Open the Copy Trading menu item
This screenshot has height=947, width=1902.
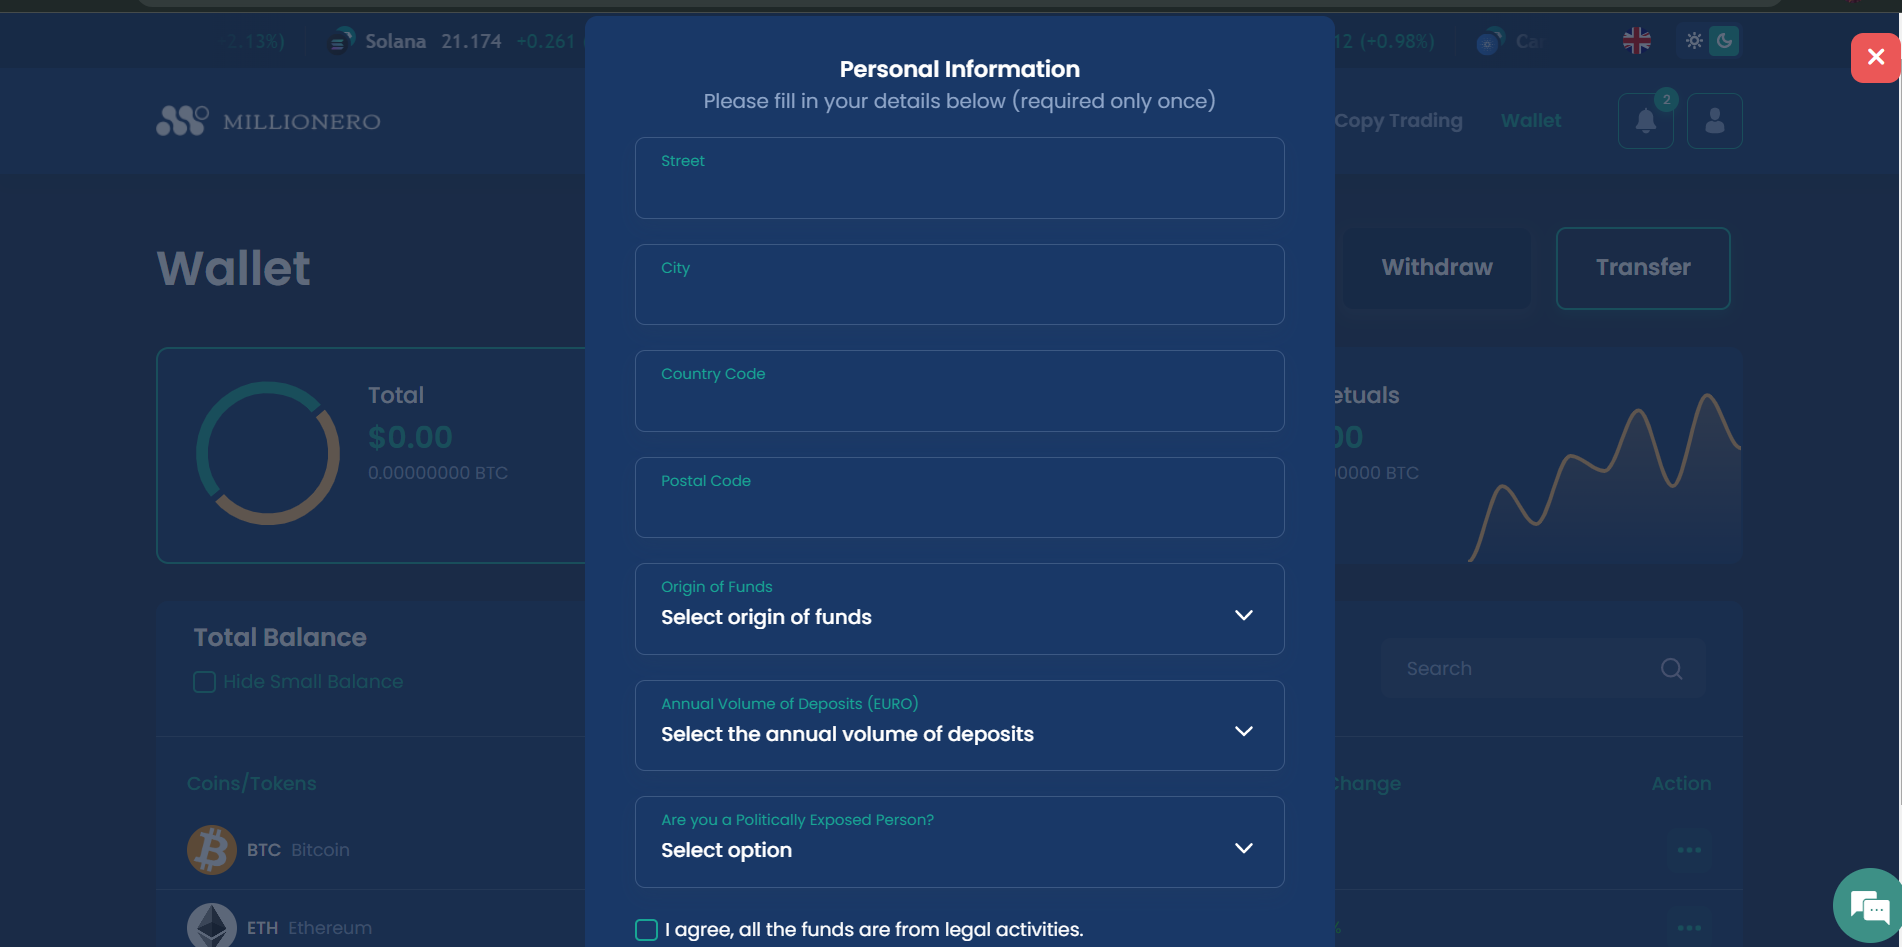pyautogui.click(x=1398, y=121)
